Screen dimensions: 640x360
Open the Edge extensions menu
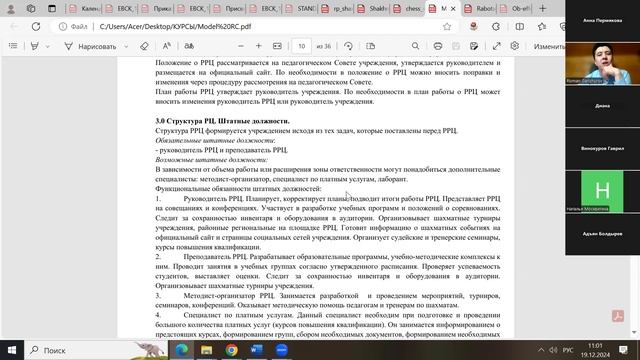(x=496, y=27)
